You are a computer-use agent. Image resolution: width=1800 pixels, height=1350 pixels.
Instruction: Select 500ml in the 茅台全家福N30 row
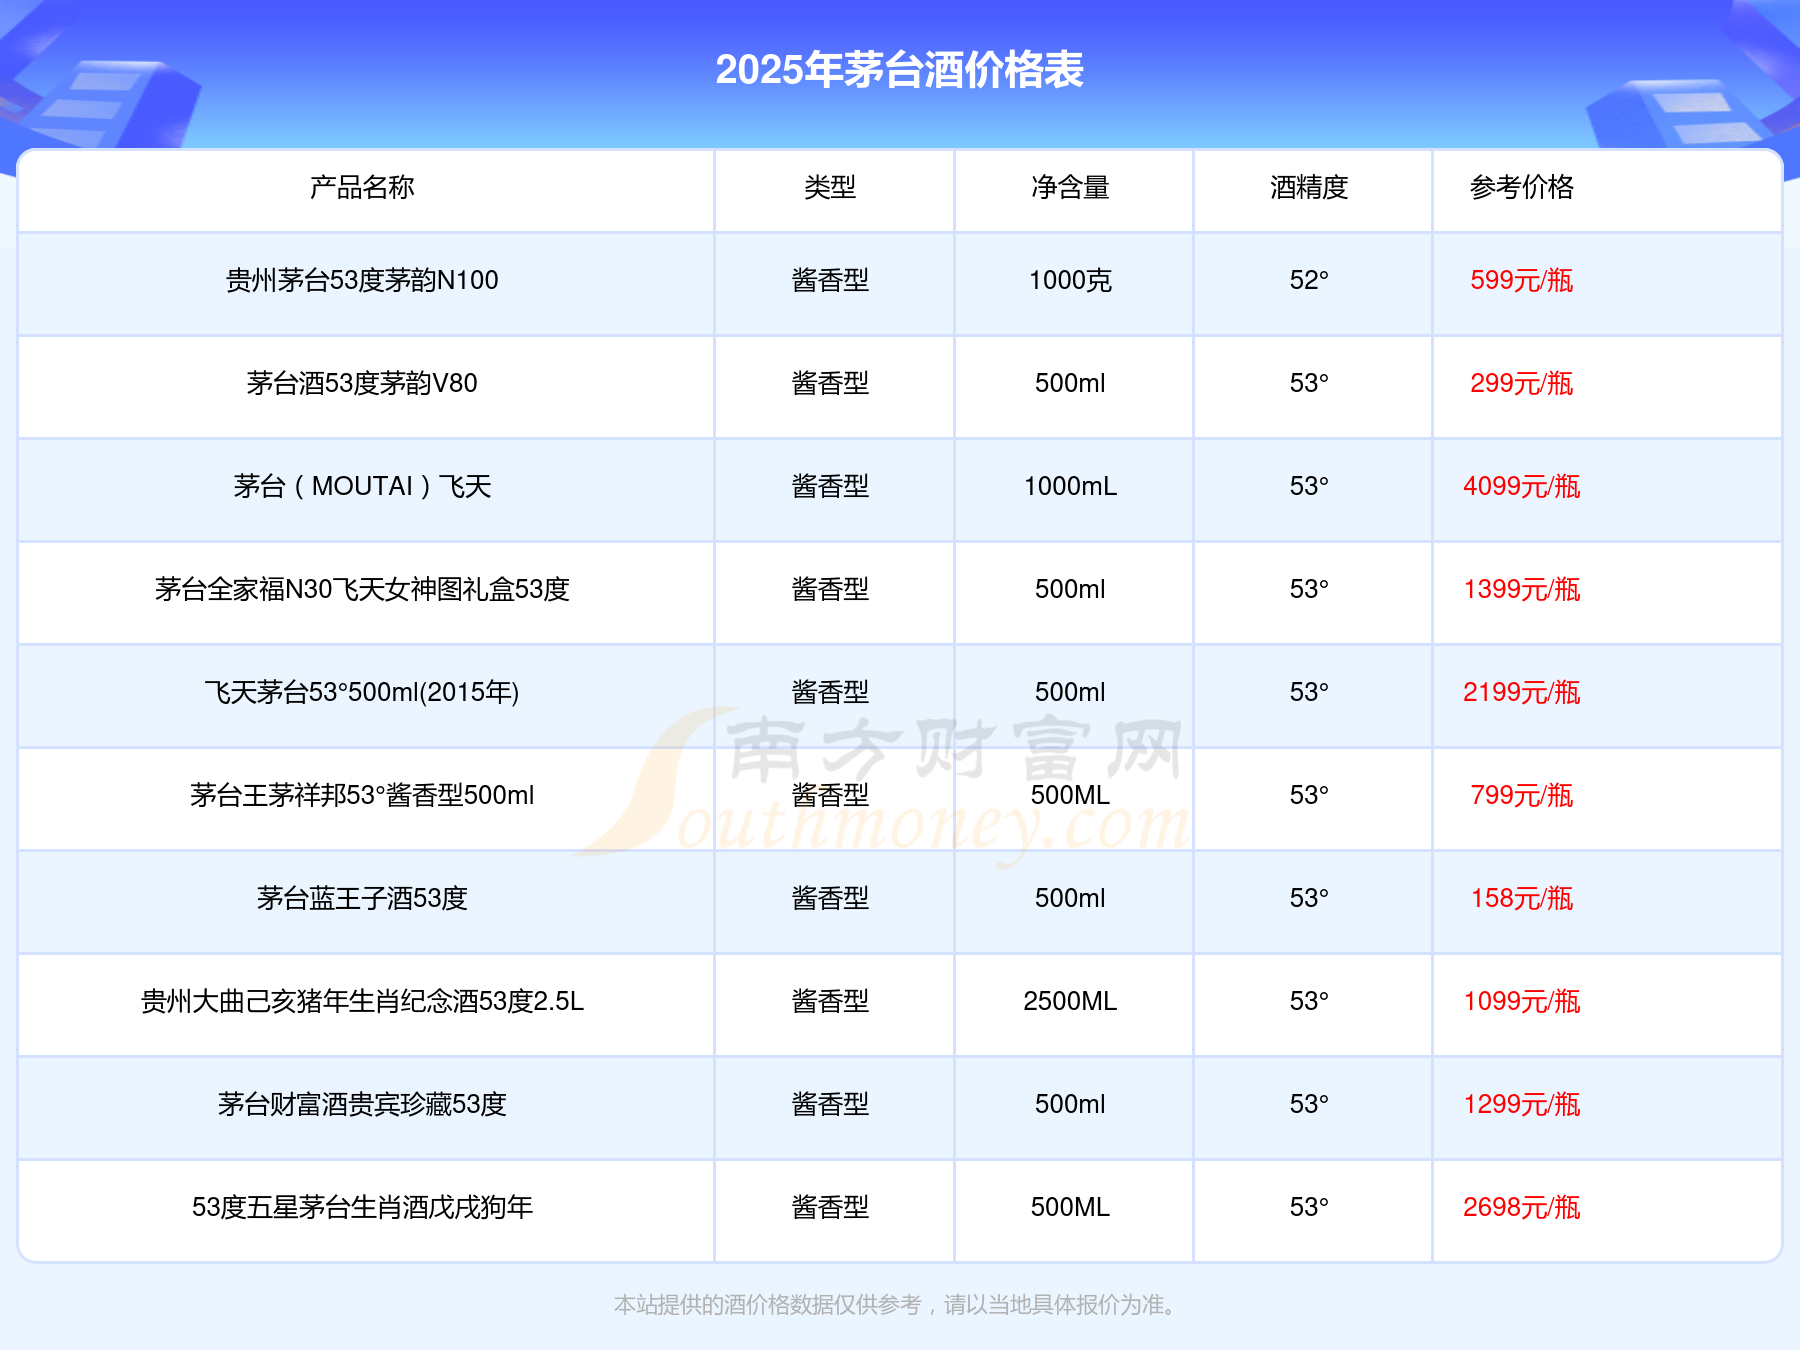pyautogui.click(x=1070, y=589)
